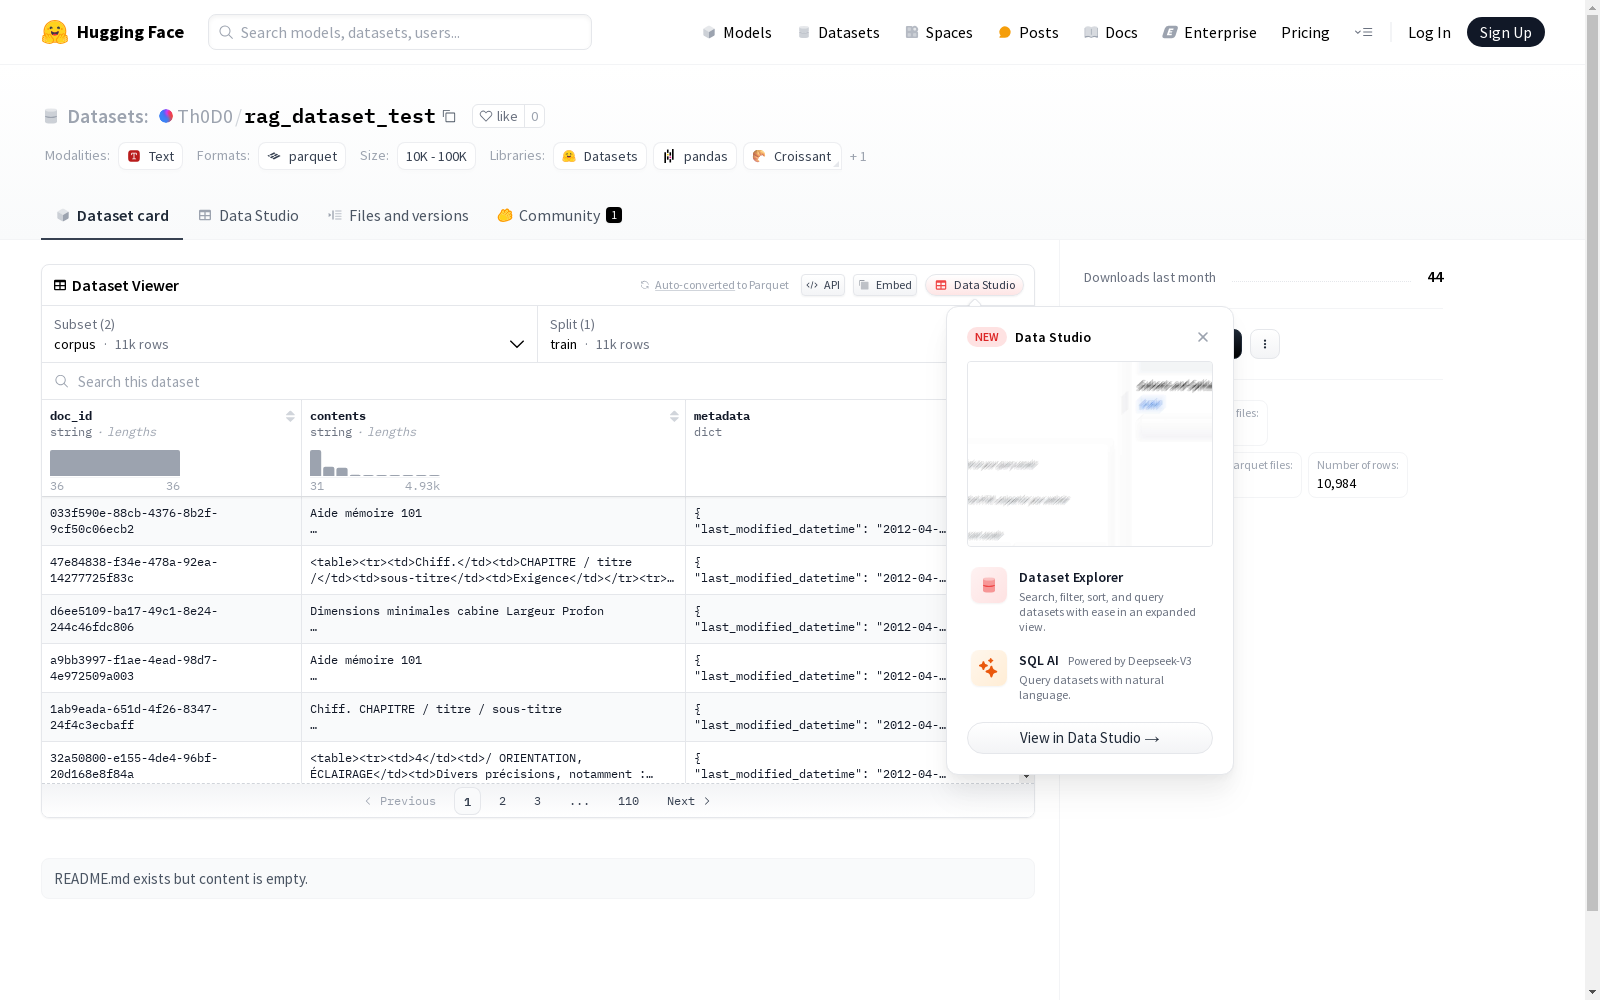Click the Croissant library tag
This screenshot has width=1600, height=1000.
792,156
